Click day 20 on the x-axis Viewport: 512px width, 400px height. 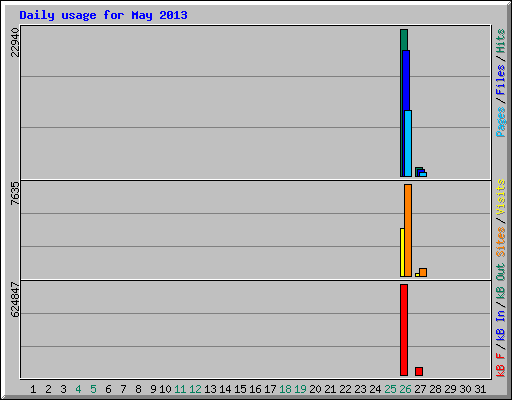pyautogui.click(x=315, y=389)
